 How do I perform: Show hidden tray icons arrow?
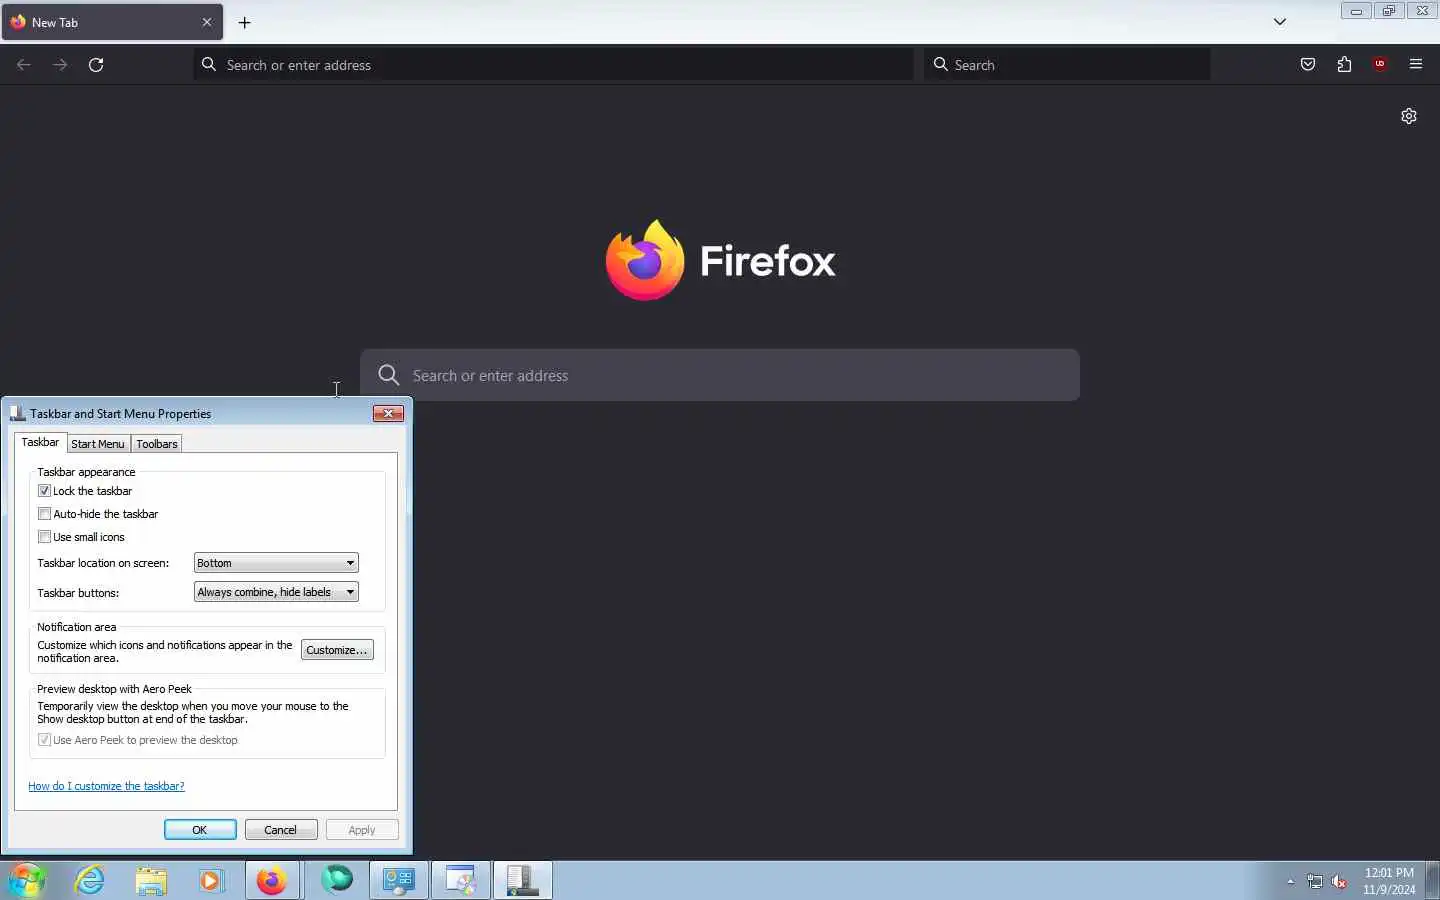pyautogui.click(x=1291, y=882)
